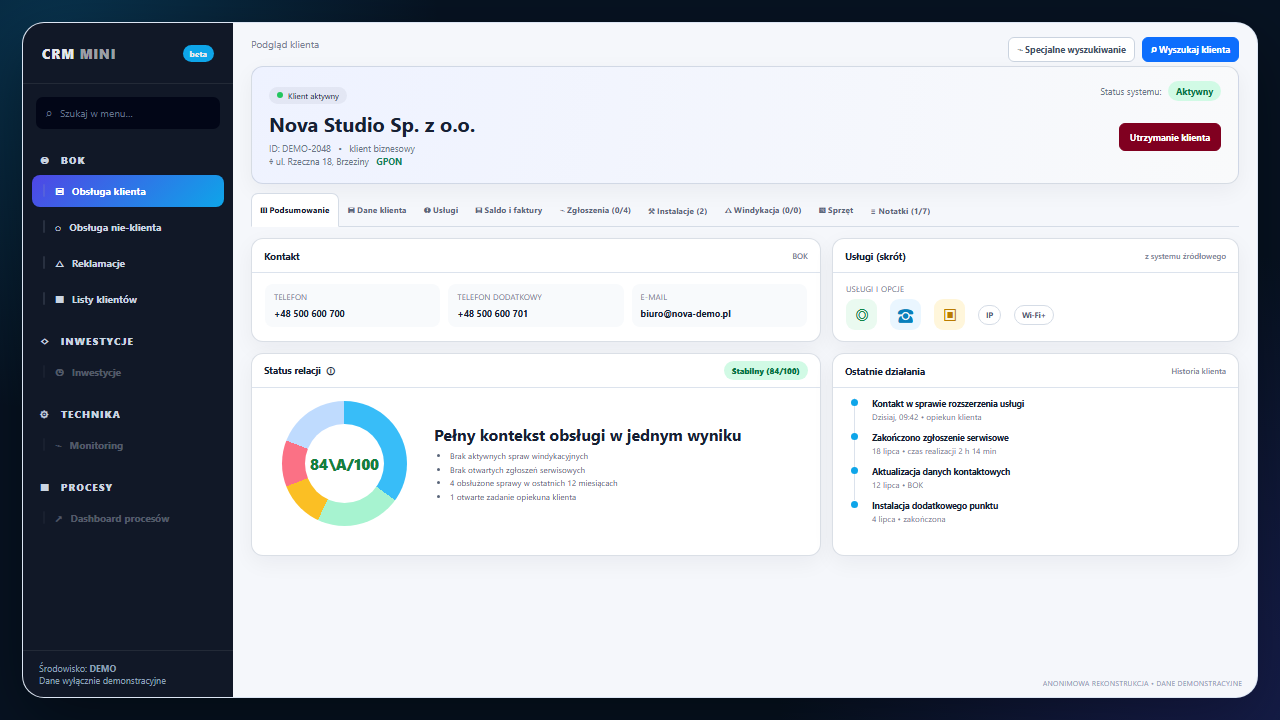
Task: Click the beta badge next to CRM MINI
Action: point(198,54)
